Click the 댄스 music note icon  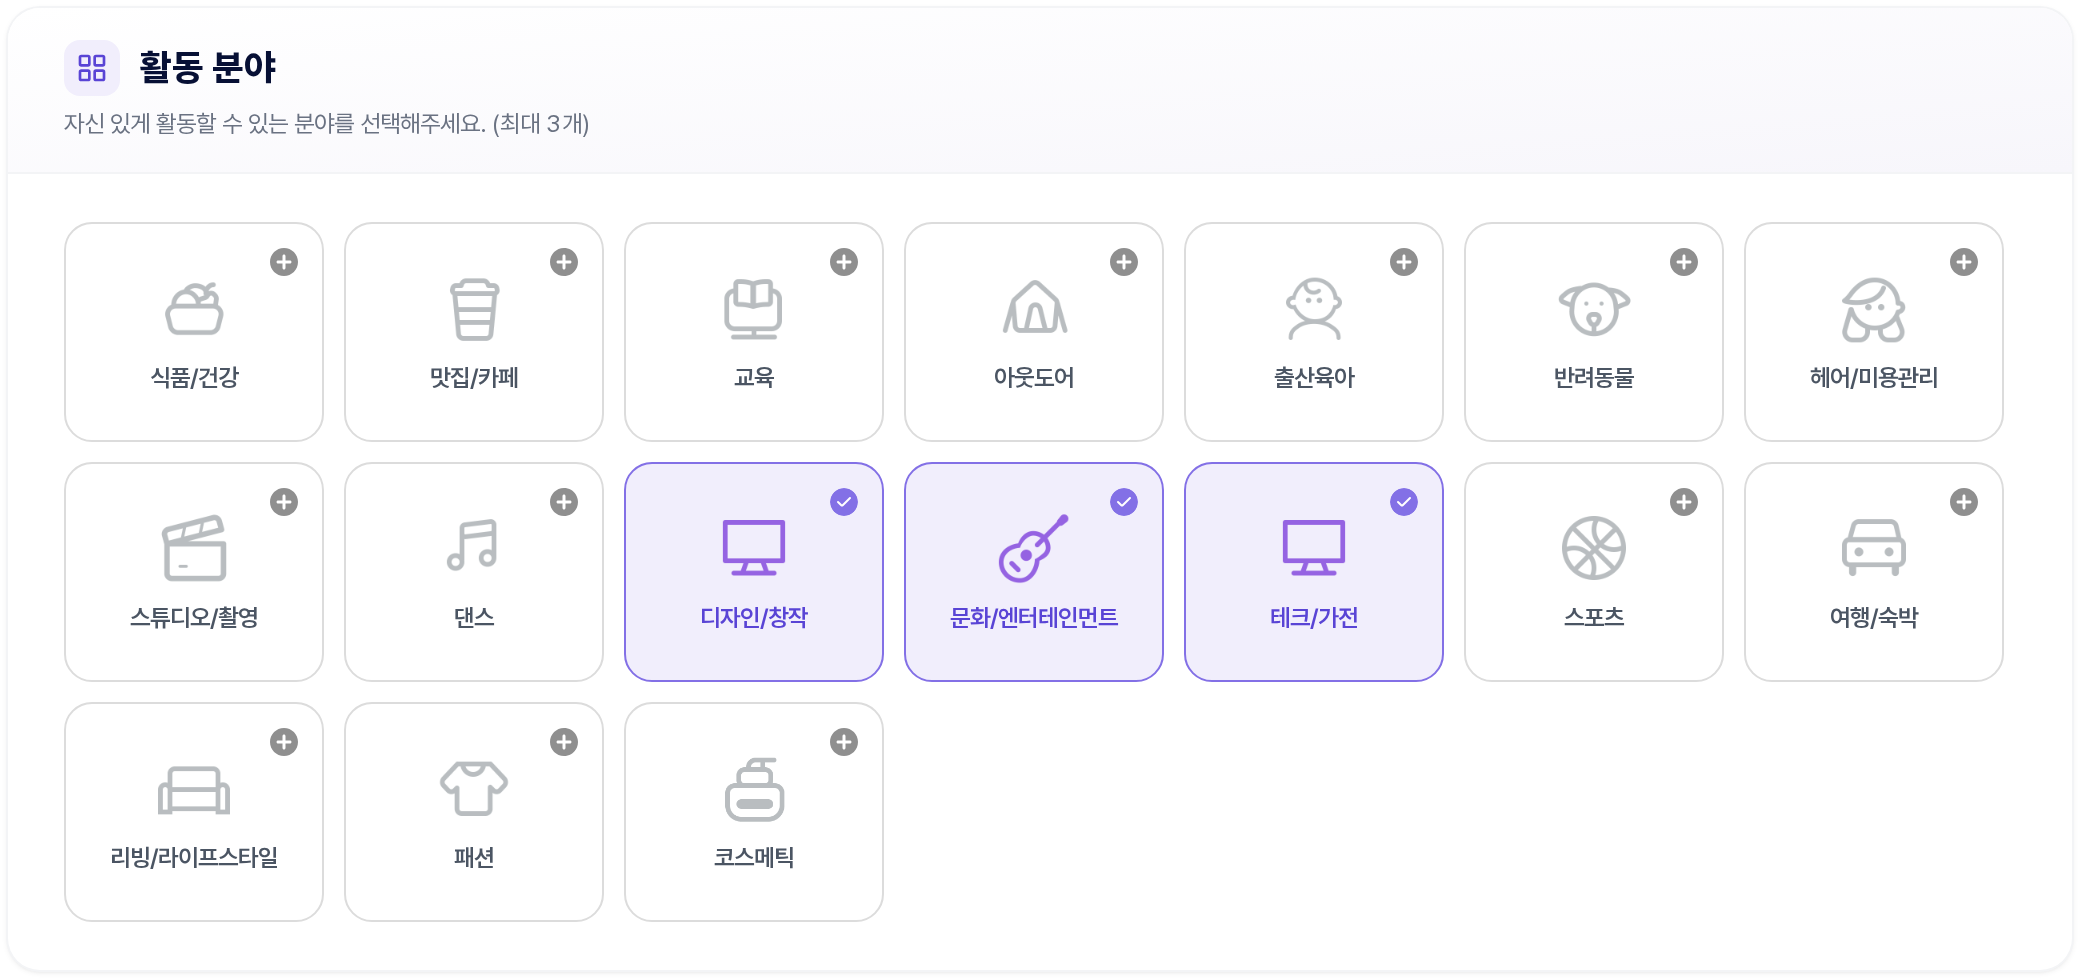click(474, 546)
